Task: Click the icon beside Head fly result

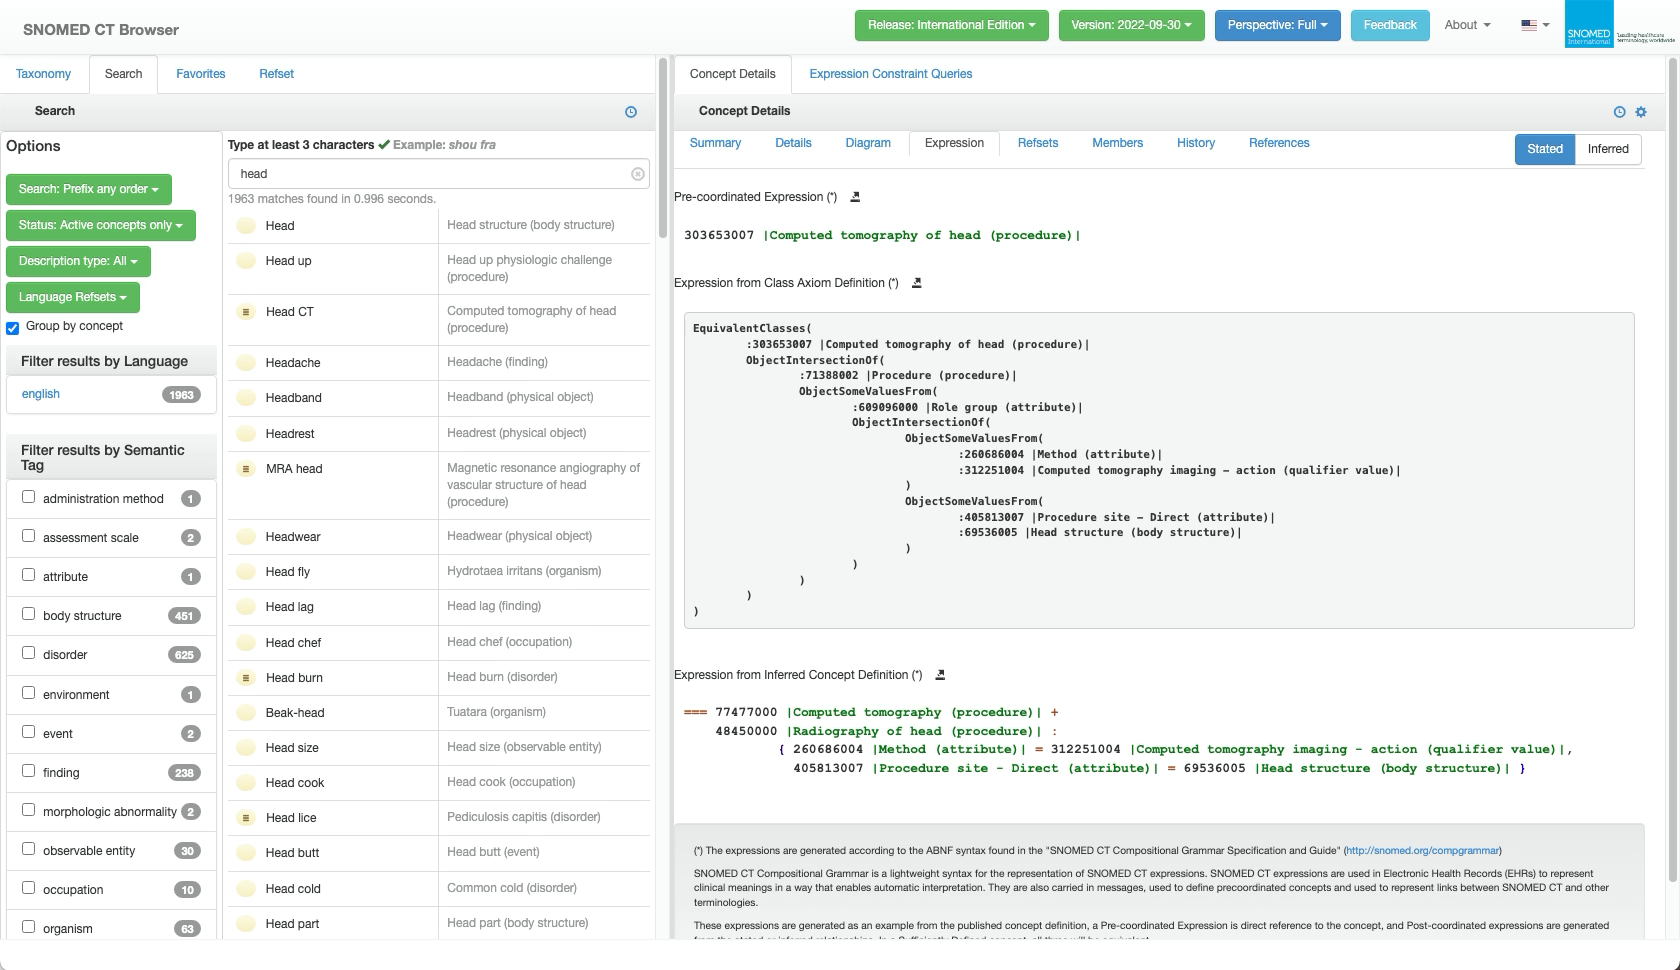Action: [x=245, y=572]
